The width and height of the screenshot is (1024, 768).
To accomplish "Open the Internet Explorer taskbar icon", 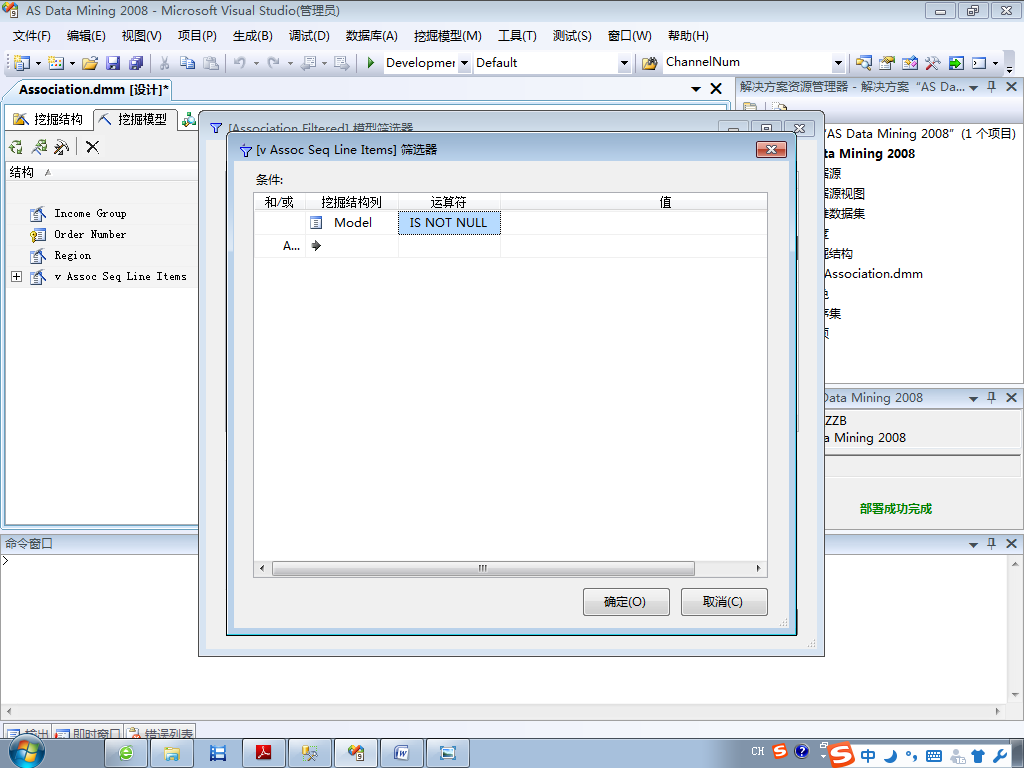I will 126,754.
